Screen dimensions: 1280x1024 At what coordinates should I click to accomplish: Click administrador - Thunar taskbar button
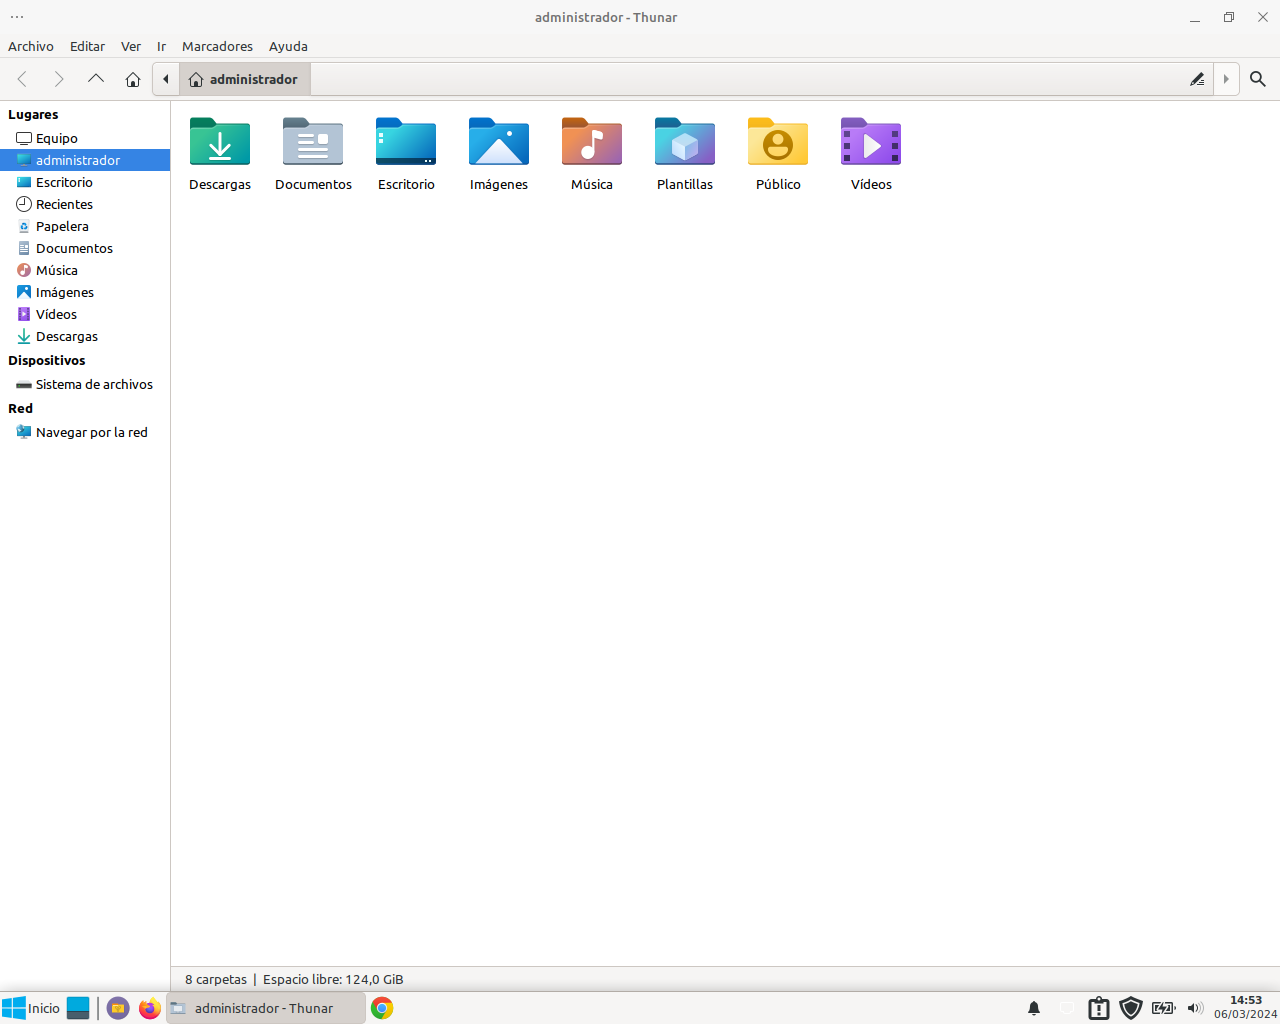pyautogui.click(x=266, y=1008)
